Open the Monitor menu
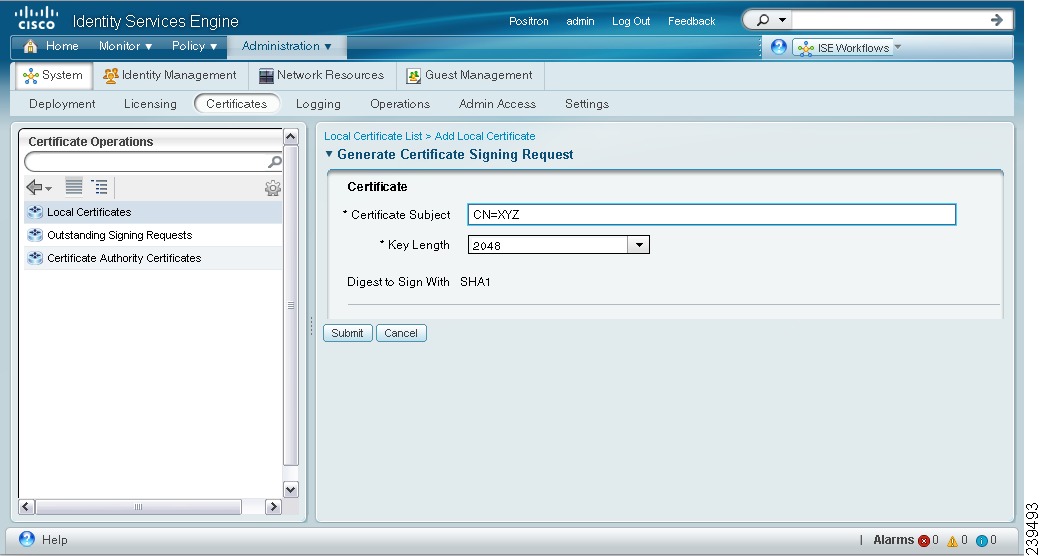This screenshot has height=556, width=1044. pos(125,47)
